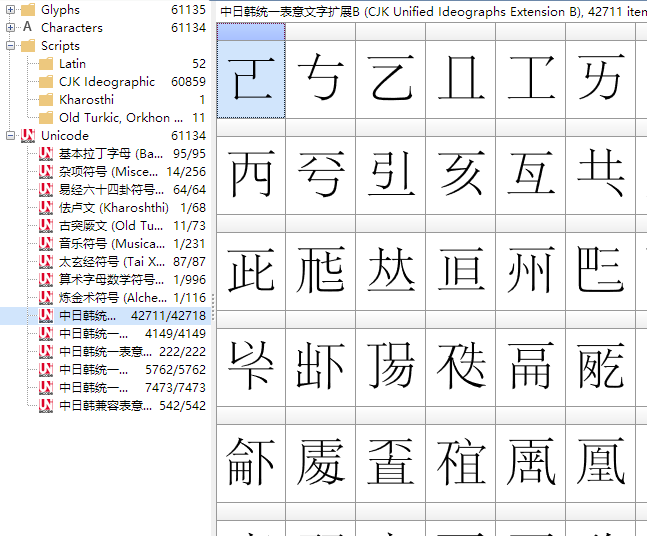The height and width of the screenshot is (536, 647).
Task: Click the 炼金术符号 (Alchemical) block icon
Action: (x=45, y=298)
